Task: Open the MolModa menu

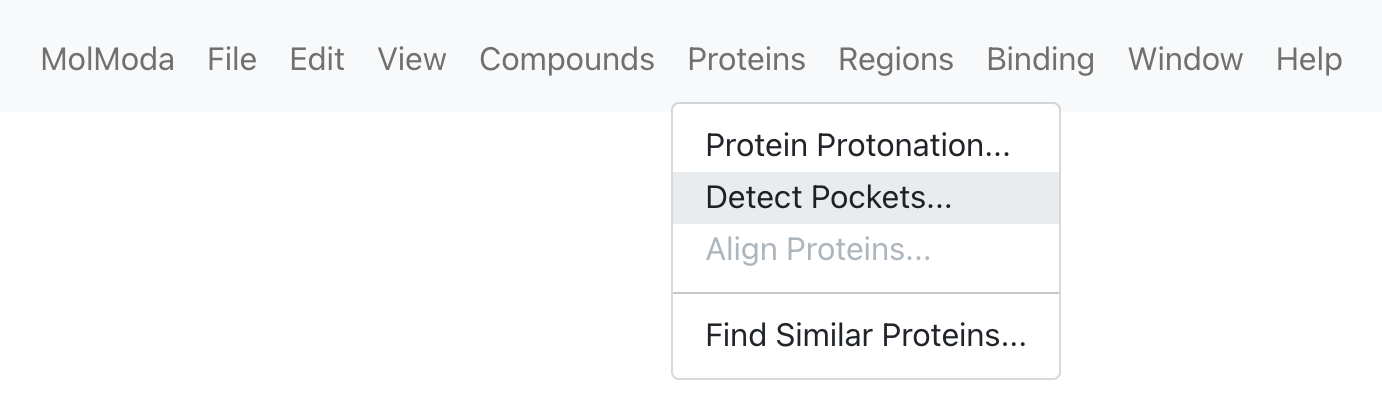Action: pyautogui.click(x=107, y=59)
